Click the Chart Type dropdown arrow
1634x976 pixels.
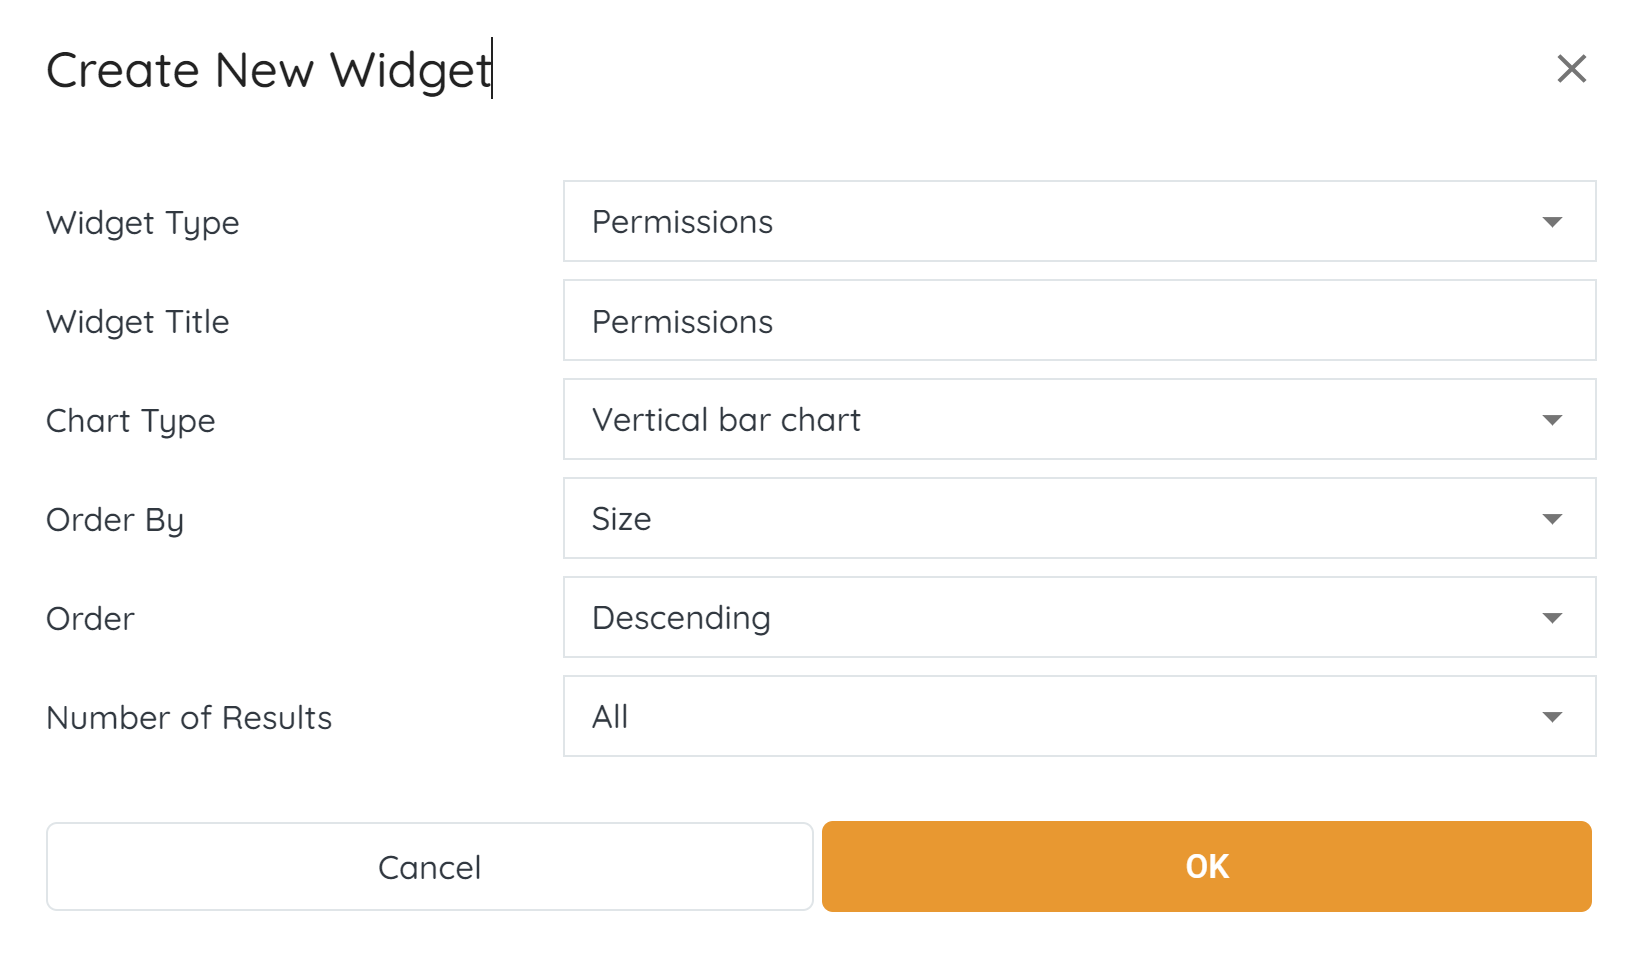[1552, 420]
